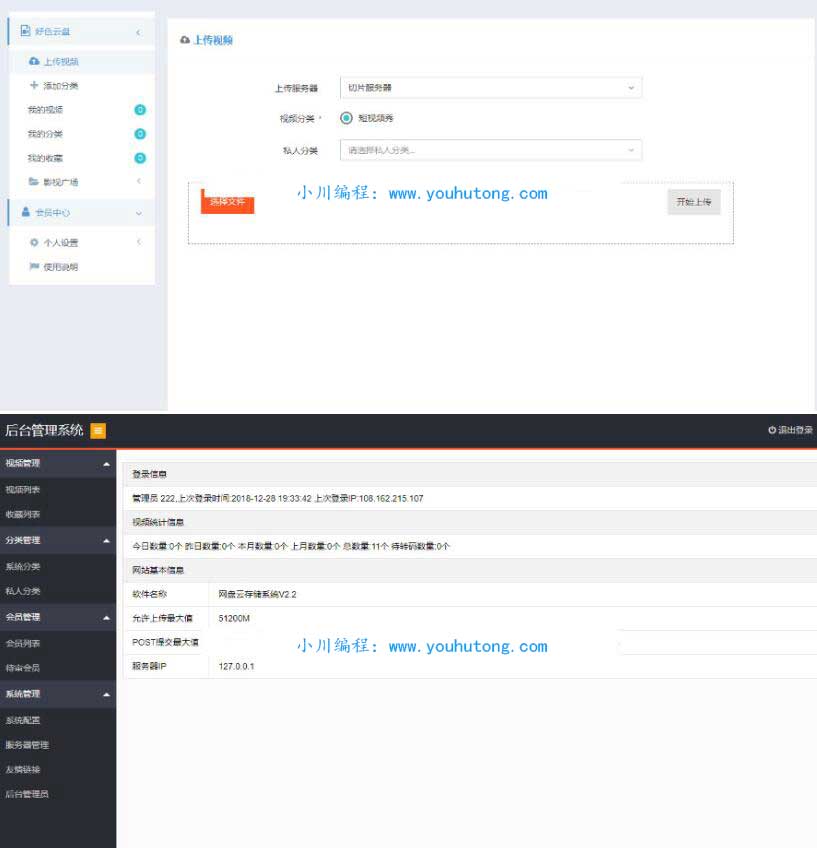Open the 私人分类 dropdown in the upload form
Viewport: 817px width, 848px height.
(491, 150)
